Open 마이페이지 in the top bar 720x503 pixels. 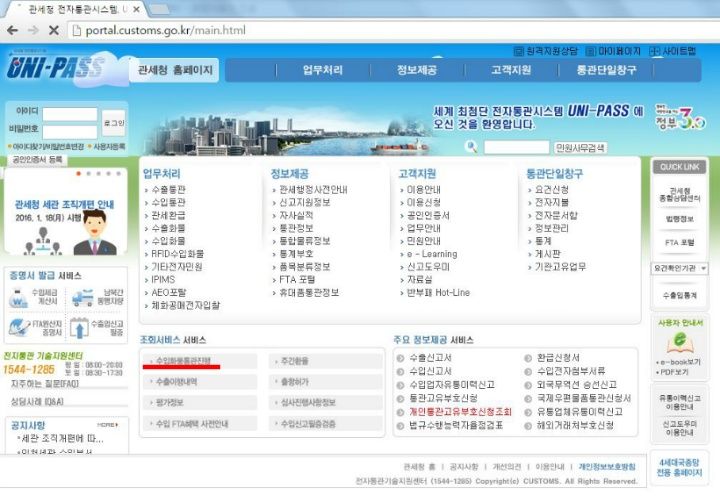point(613,51)
